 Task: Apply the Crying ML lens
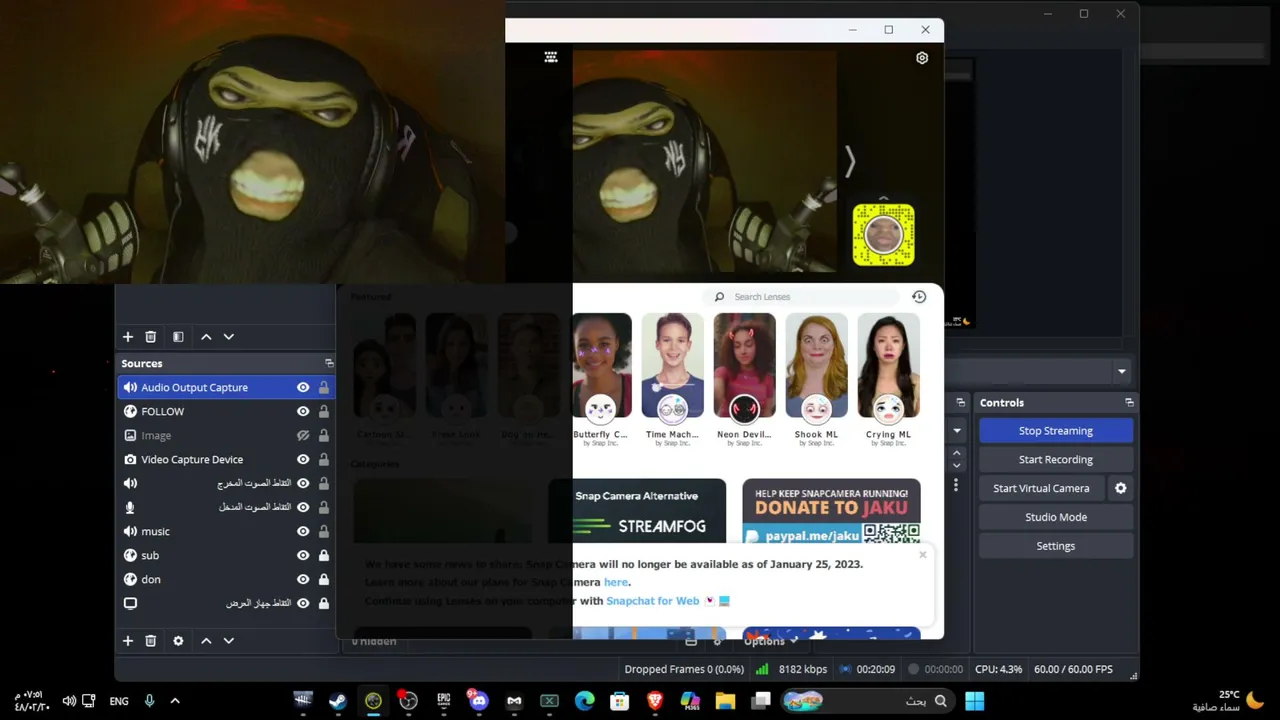(x=888, y=379)
